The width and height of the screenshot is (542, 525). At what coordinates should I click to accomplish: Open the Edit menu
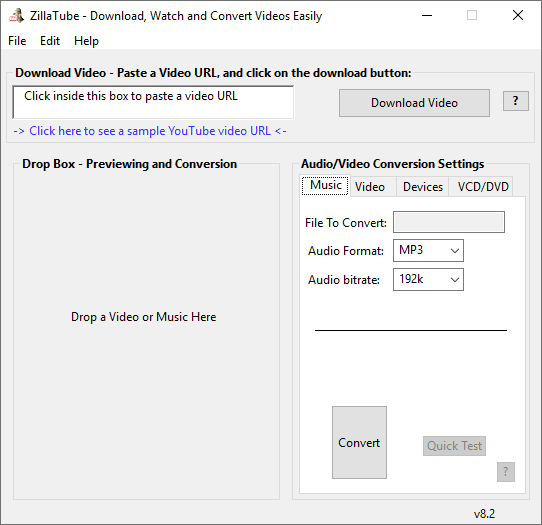[50, 41]
